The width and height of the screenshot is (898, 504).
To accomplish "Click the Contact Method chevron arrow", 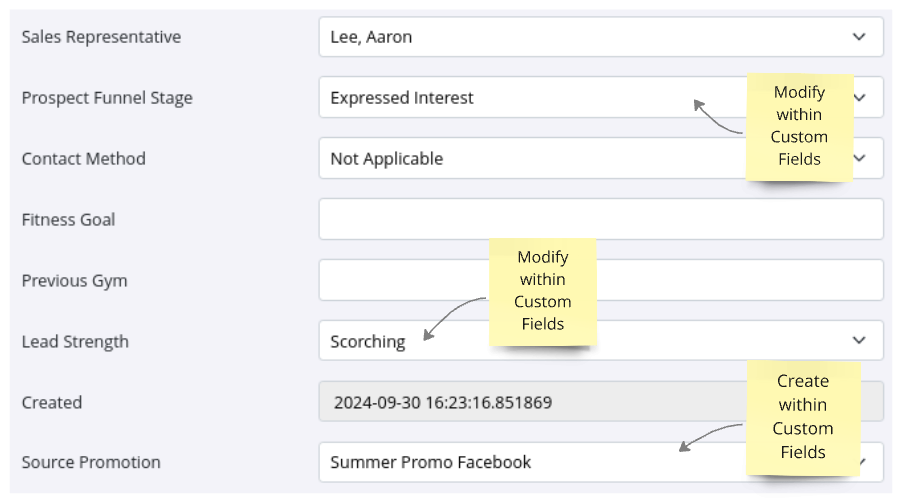I will [x=860, y=158].
